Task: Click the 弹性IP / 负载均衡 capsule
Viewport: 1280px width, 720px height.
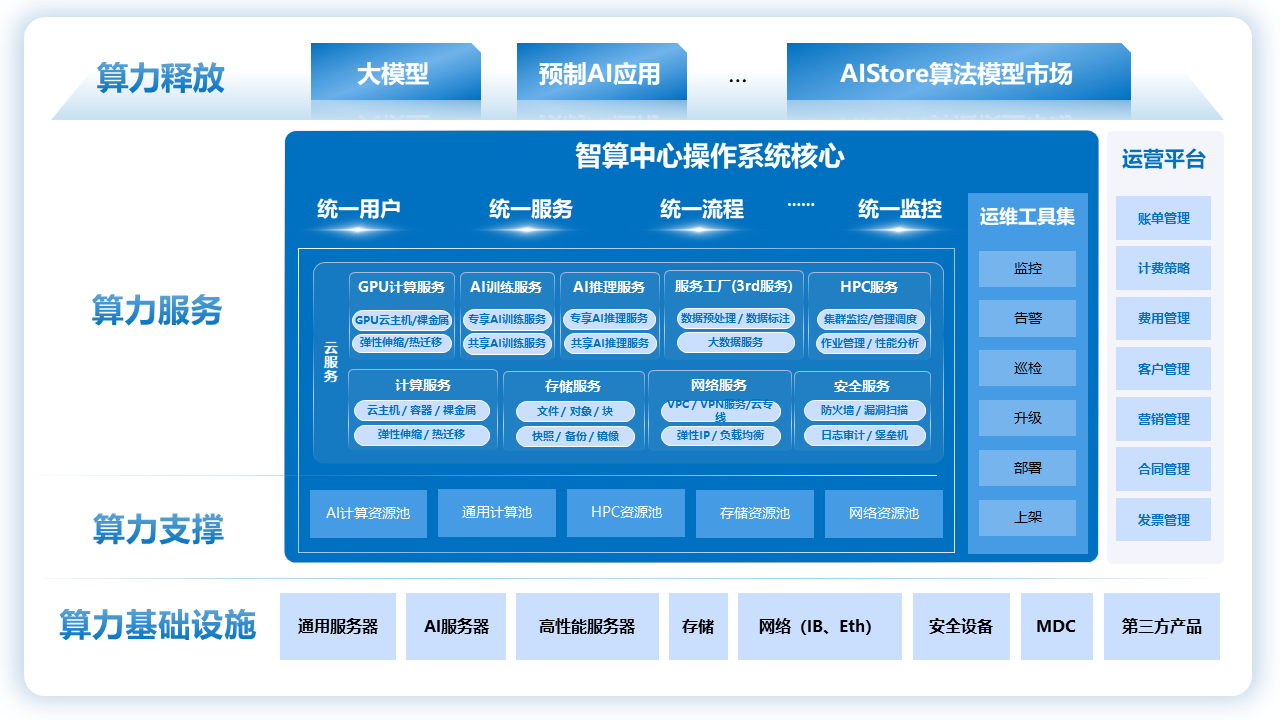Action: [722, 436]
